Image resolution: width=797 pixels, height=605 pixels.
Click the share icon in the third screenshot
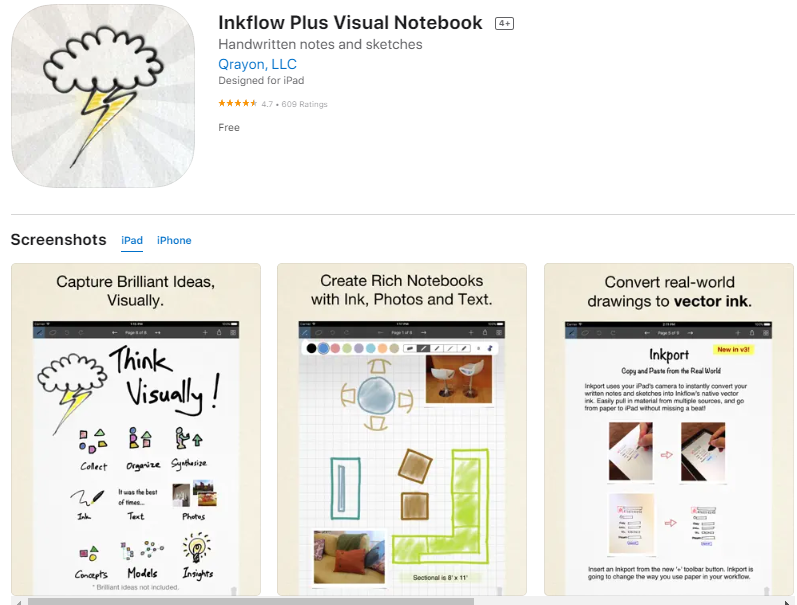[x=752, y=333]
